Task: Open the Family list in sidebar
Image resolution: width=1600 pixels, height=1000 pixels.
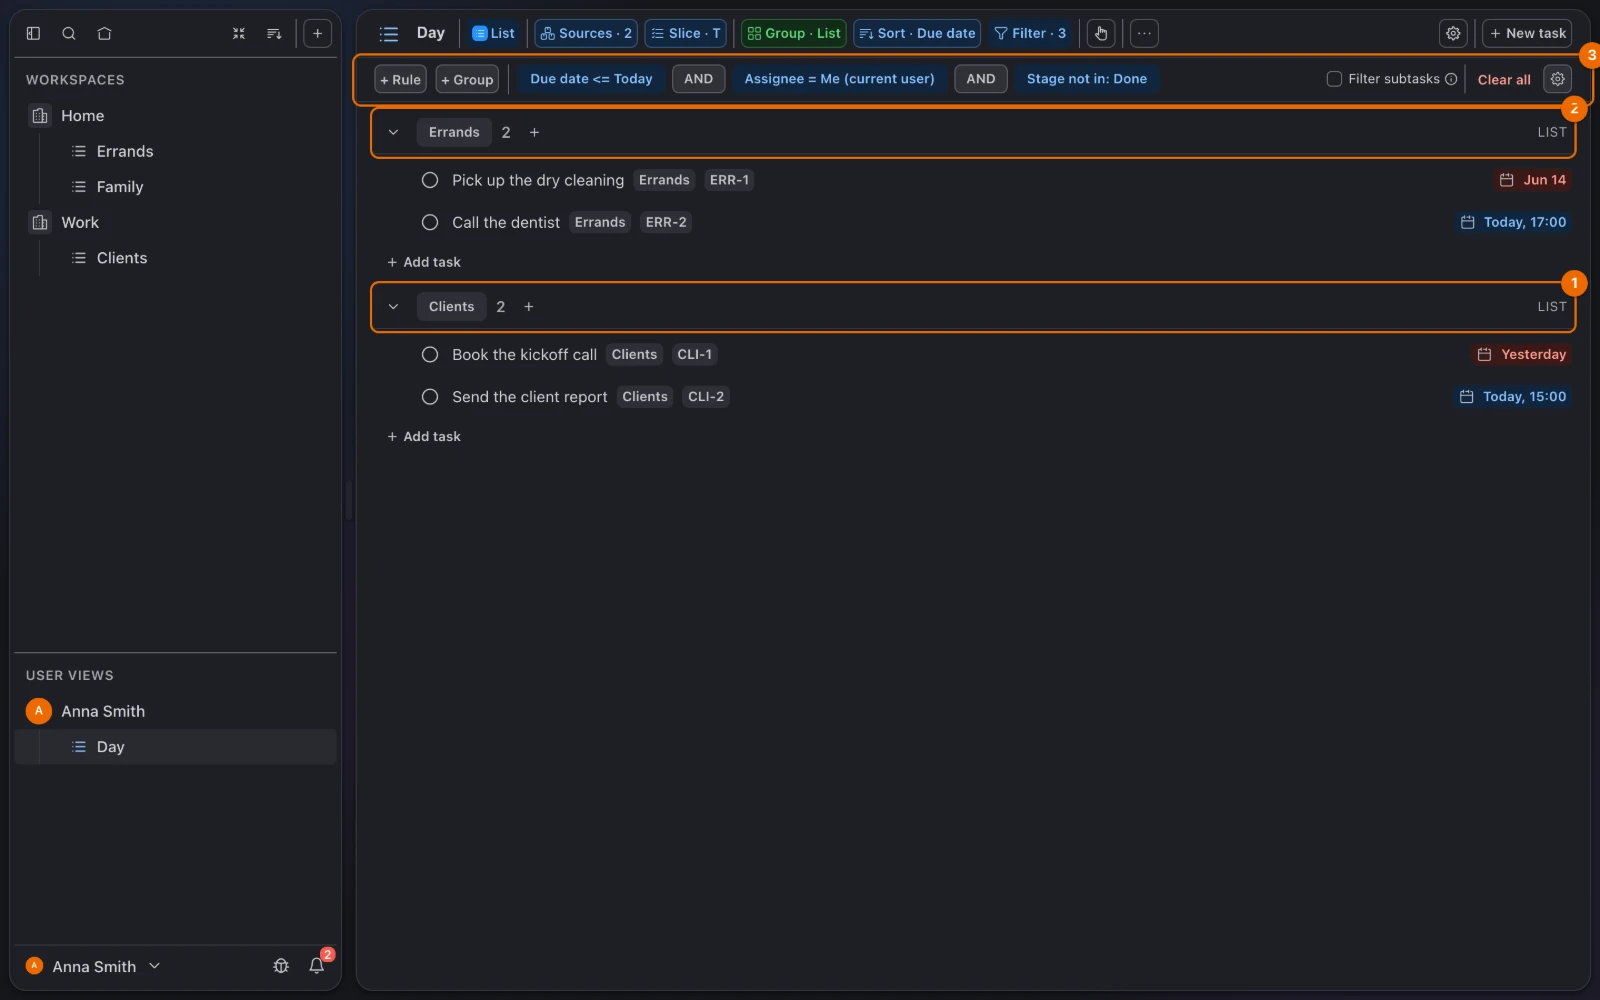Action: pos(120,187)
